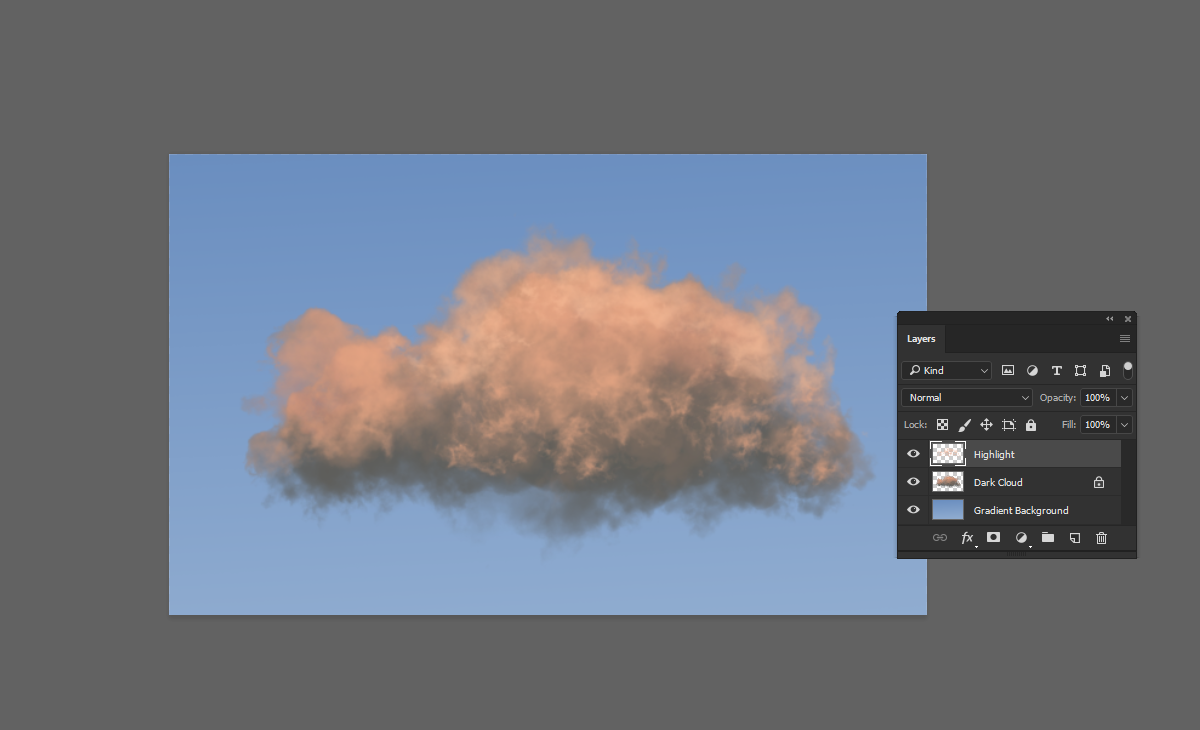Click the lock transparent pixels icon
The width and height of the screenshot is (1200, 730).
coord(942,425)
